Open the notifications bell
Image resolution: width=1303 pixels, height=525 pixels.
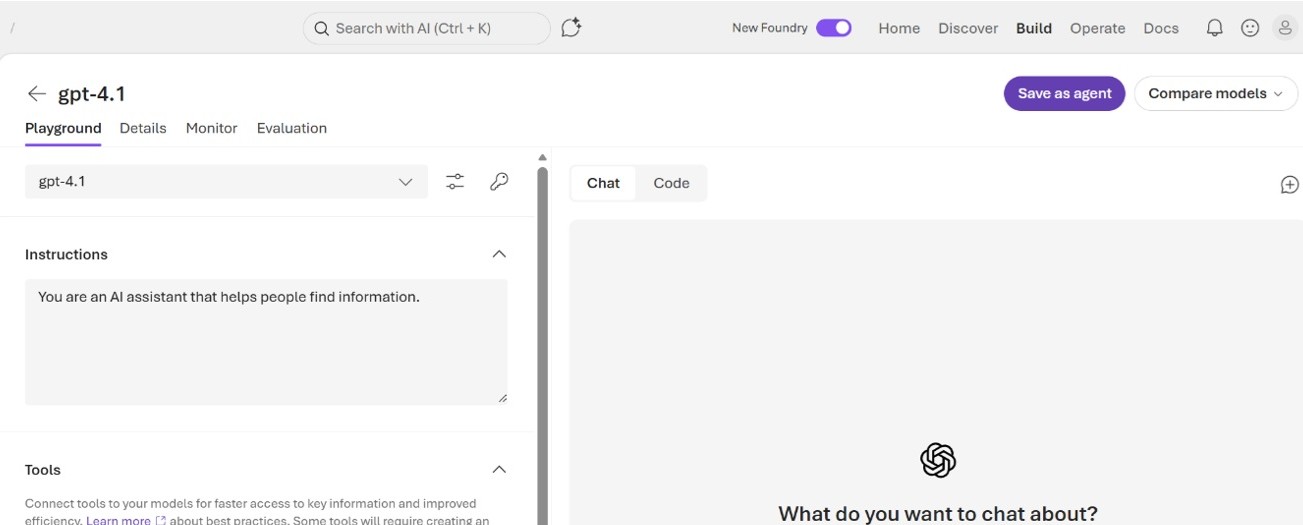pyautogui.click(x=1214, y=28)
